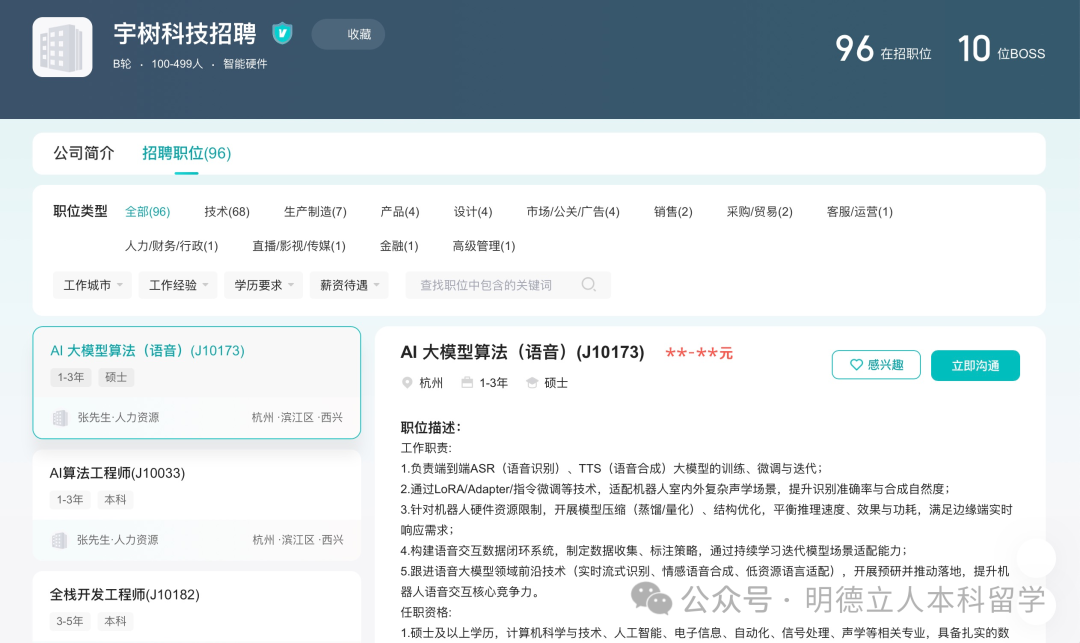Click the company name 宇树科技招聘

coord(185,33)
